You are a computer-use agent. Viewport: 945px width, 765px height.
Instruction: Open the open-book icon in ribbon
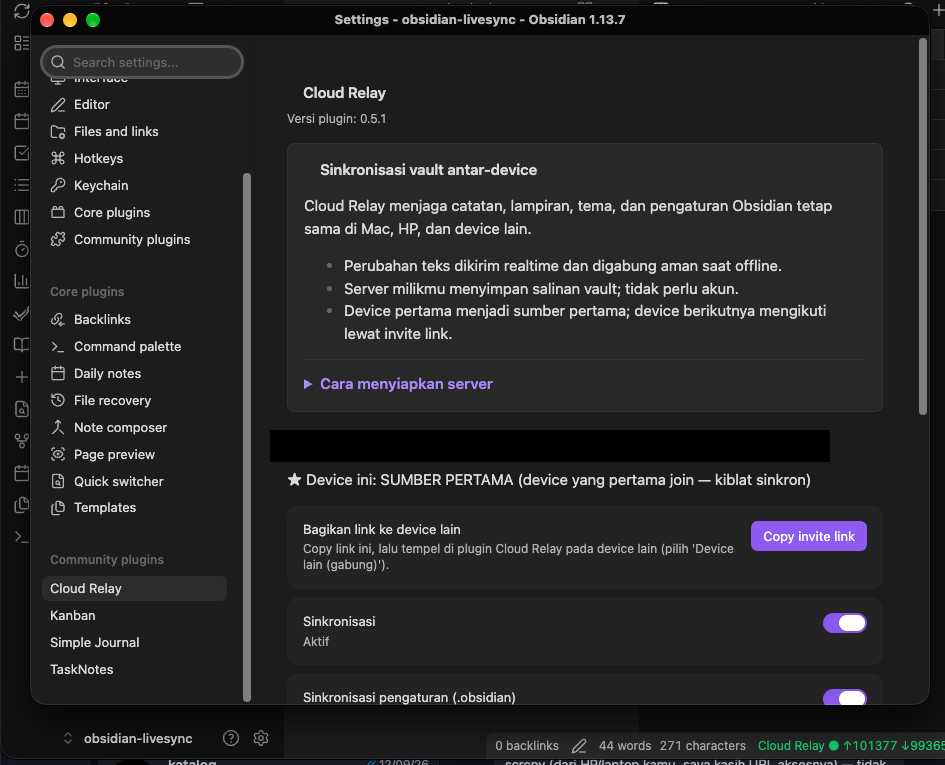pyautogui.click(x=22, y=345)
